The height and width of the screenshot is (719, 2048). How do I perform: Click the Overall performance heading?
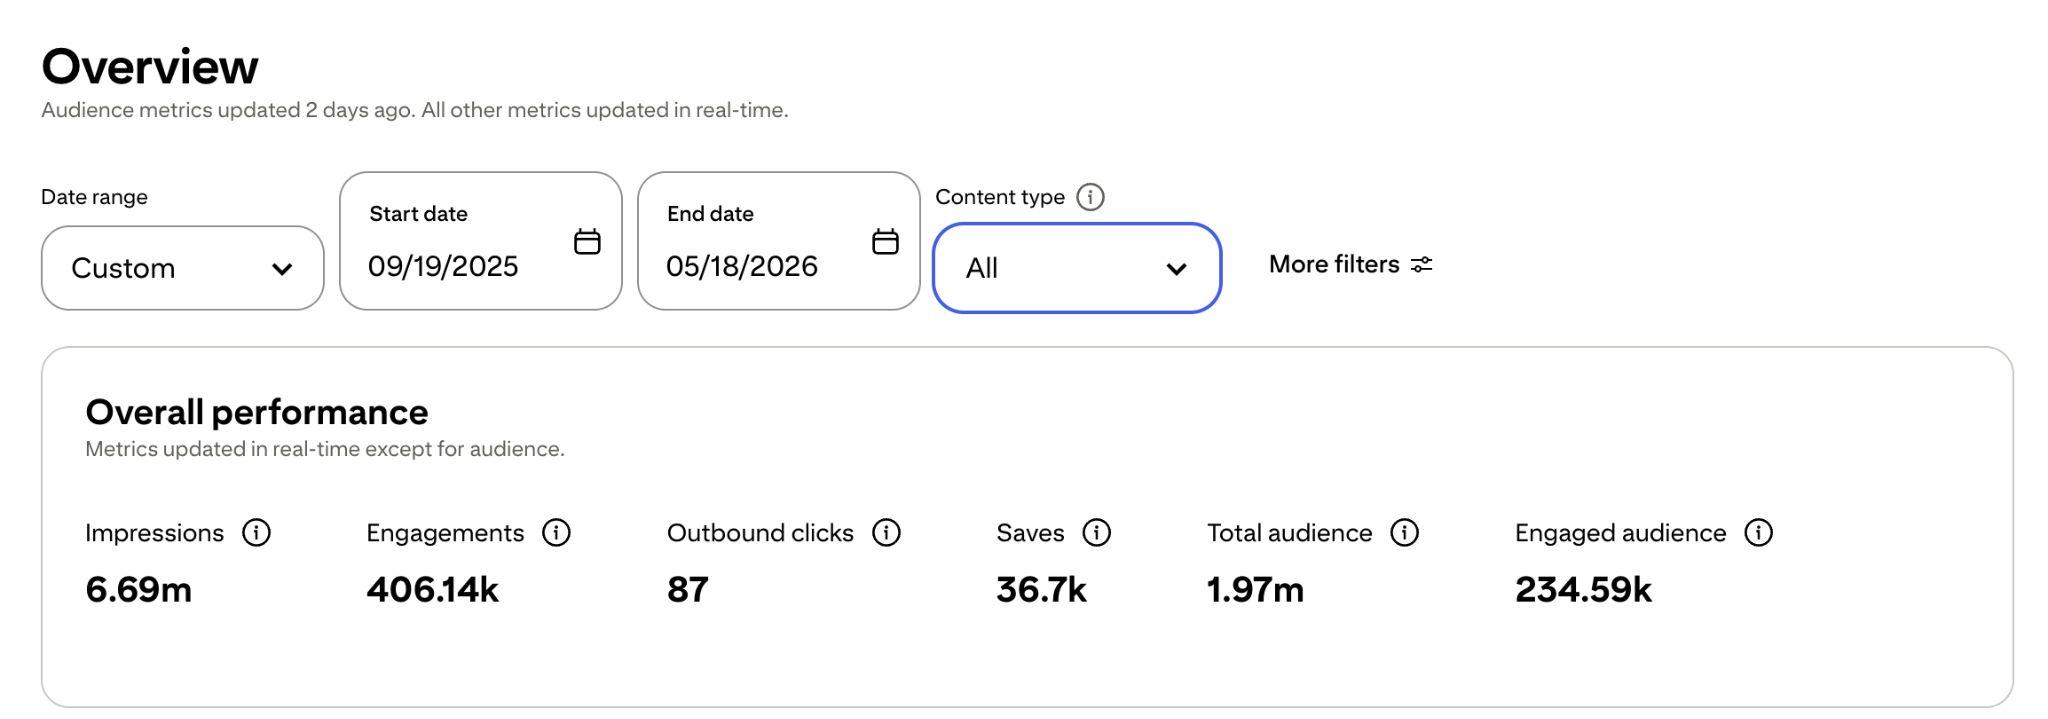click(x=257, y=412)
